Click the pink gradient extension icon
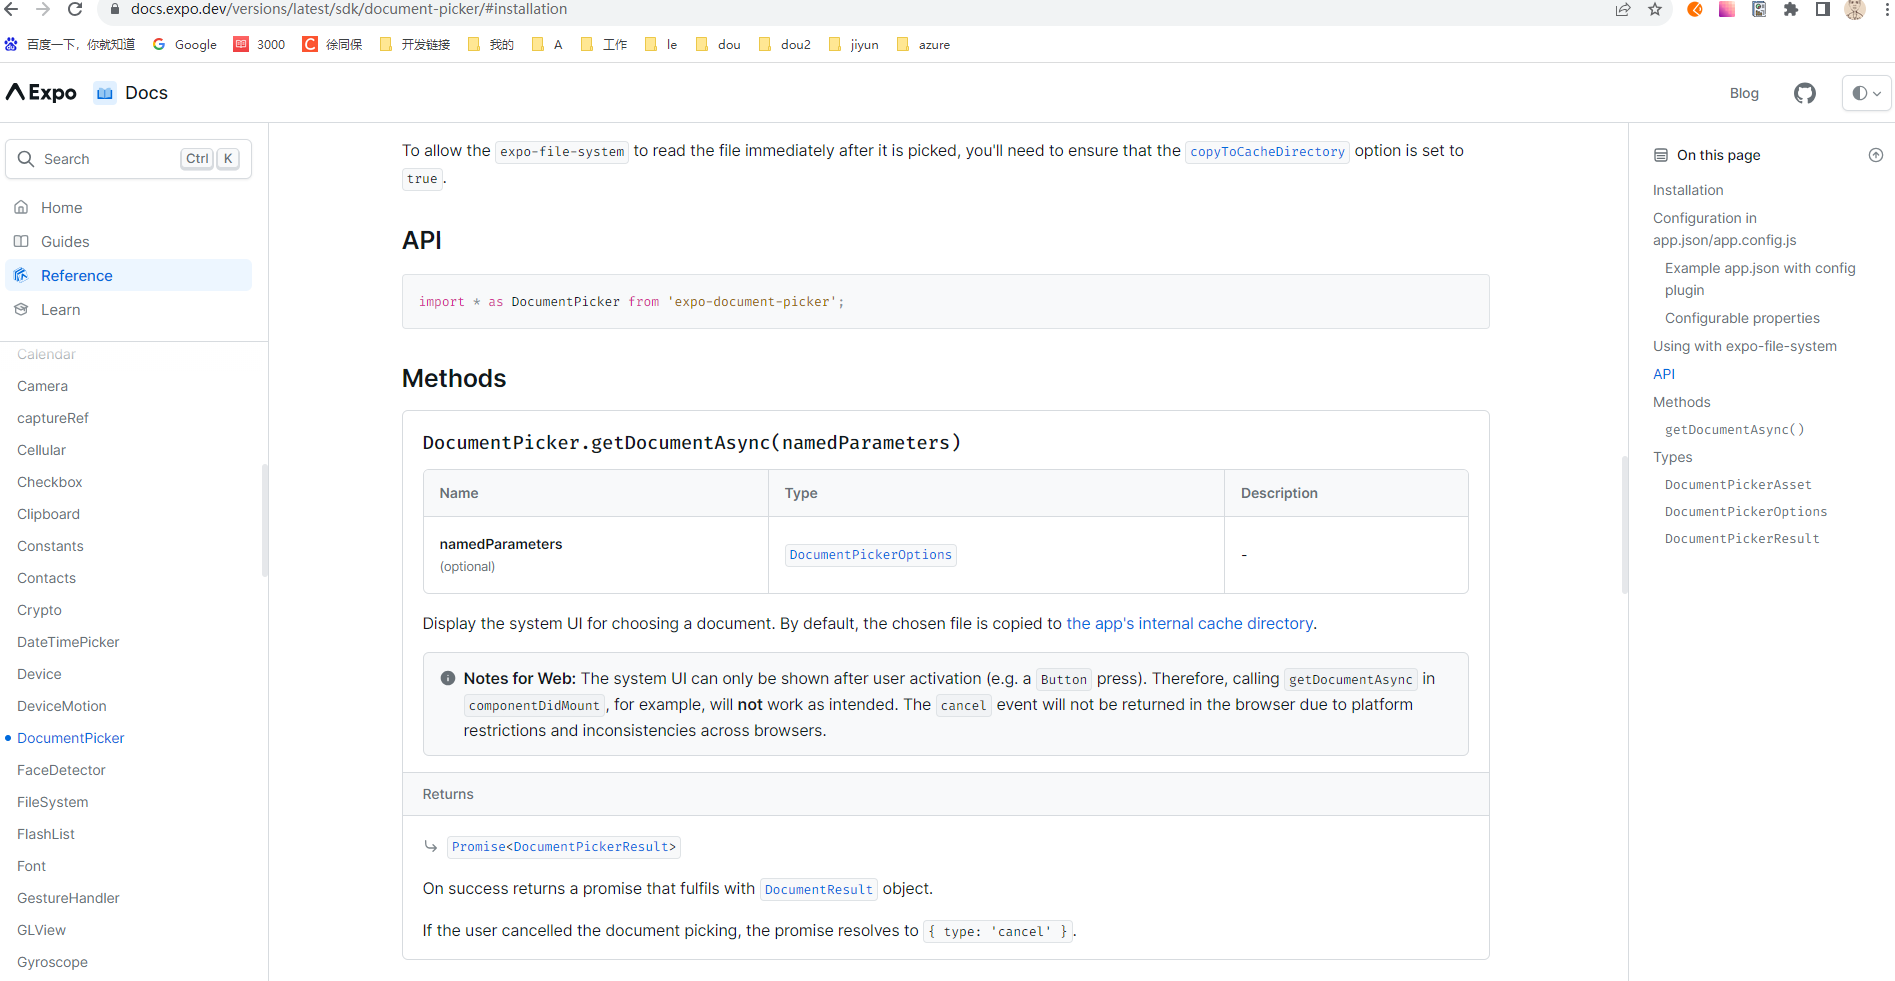The height and width of the screenshot is (981, 1895). pos(1727,9)
